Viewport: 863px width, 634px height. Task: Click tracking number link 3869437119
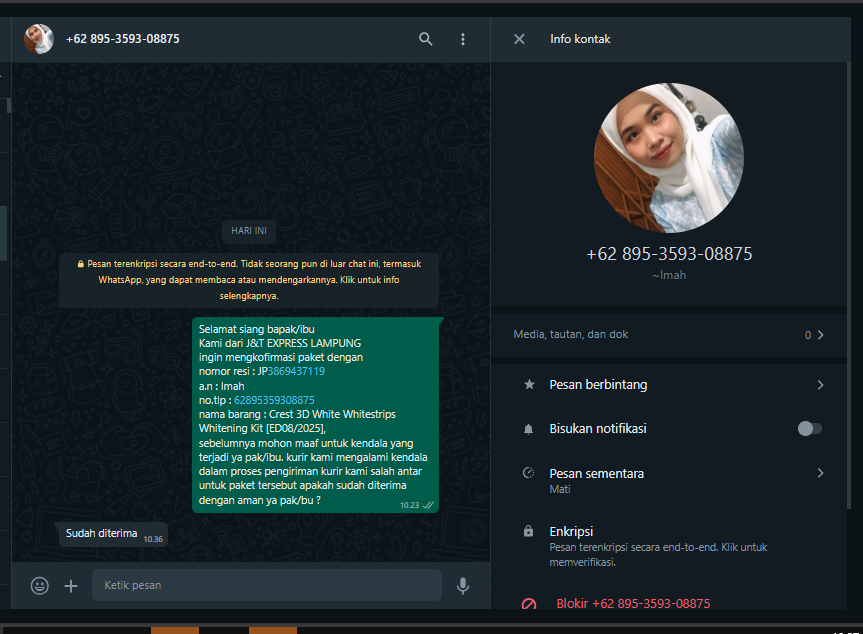point(296,371)
